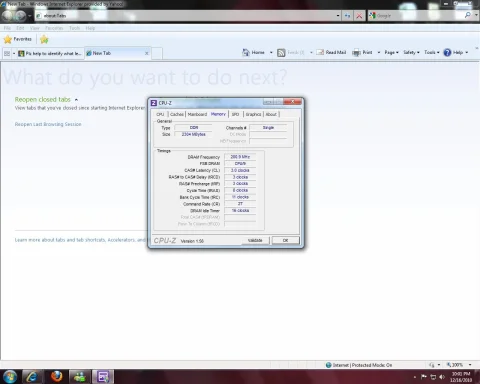
Task: Open the Windows Start orb
Action: click(x=9, y=377)
